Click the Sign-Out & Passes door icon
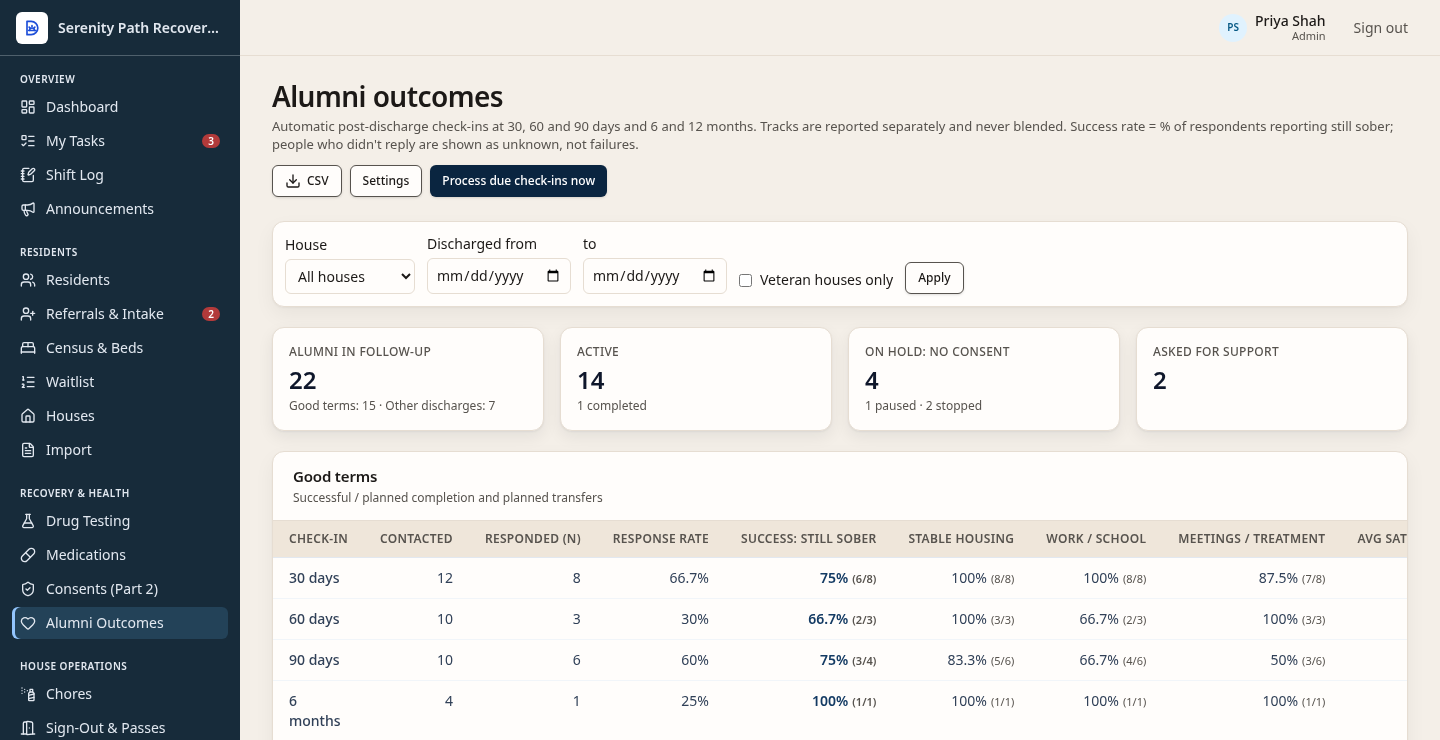Viewport: 1440px width, 740px height. 28,728
